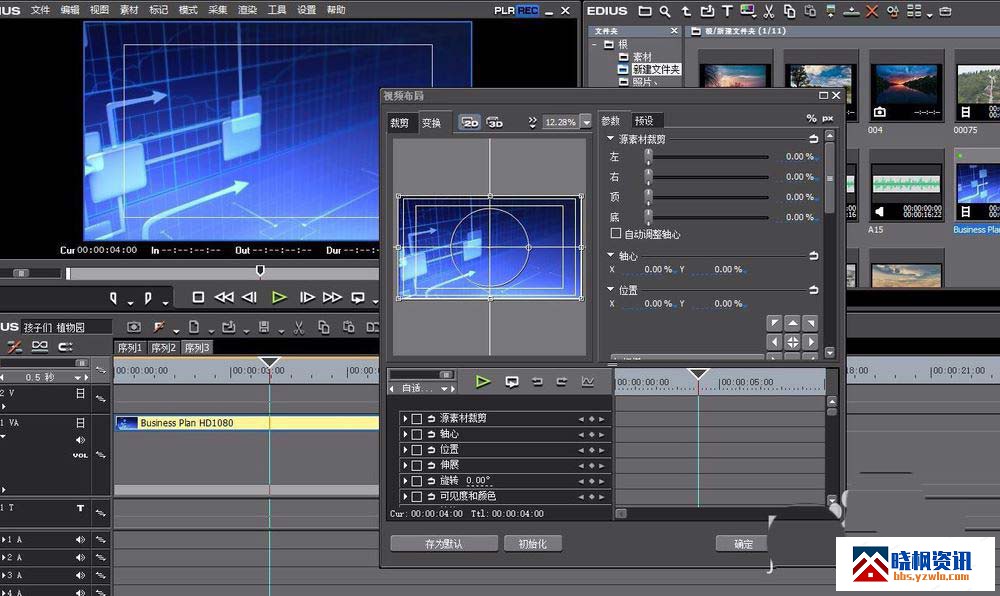
Task: Click the timeline cut (scissors) tool
Action: 298,328
